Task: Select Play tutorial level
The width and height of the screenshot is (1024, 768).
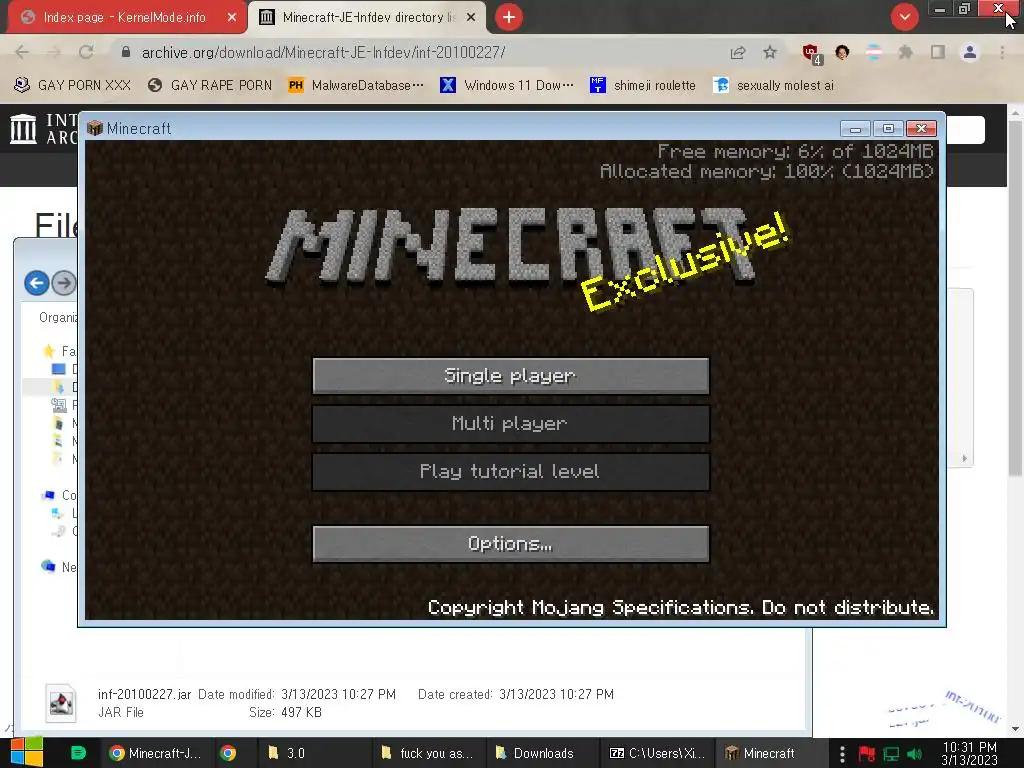Action: (x=511, y=472)
